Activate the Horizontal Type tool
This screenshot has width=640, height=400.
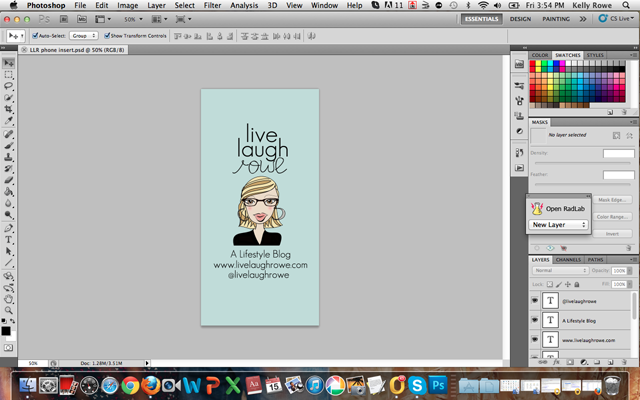pos(8,240)
